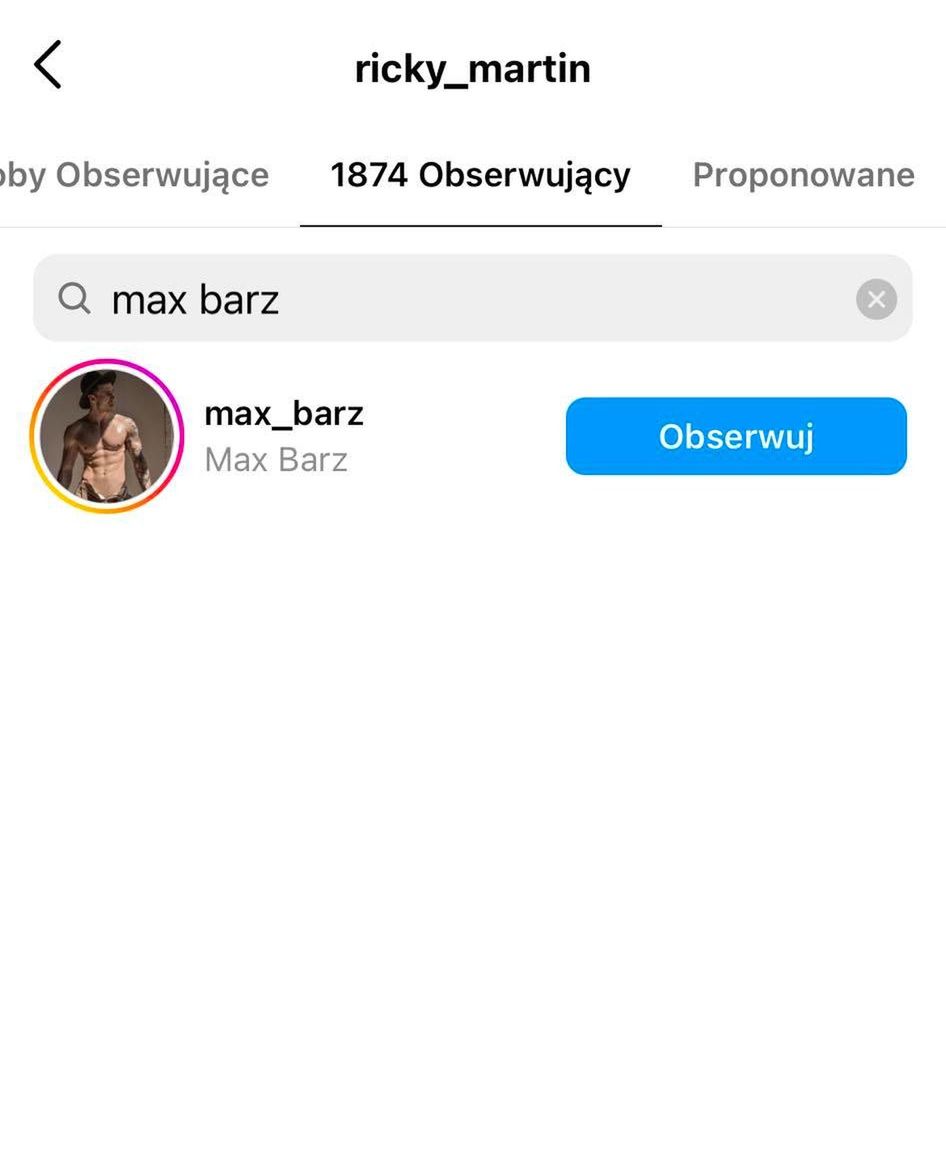
Task: Open max_barz's story via profile picture
Action: tap(107, 436)
